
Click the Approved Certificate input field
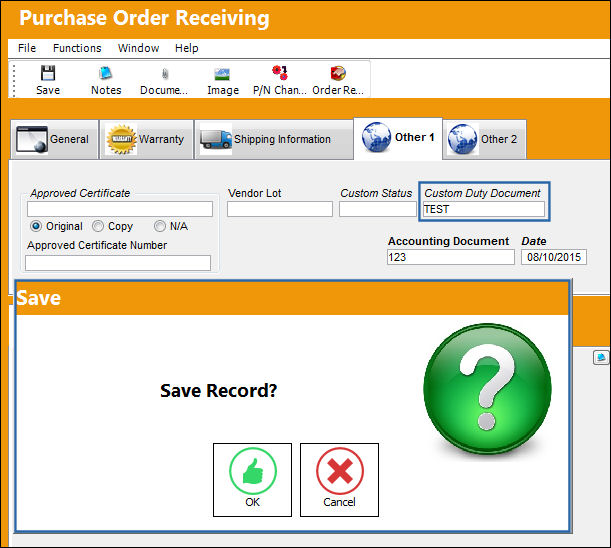click(120, 209)
